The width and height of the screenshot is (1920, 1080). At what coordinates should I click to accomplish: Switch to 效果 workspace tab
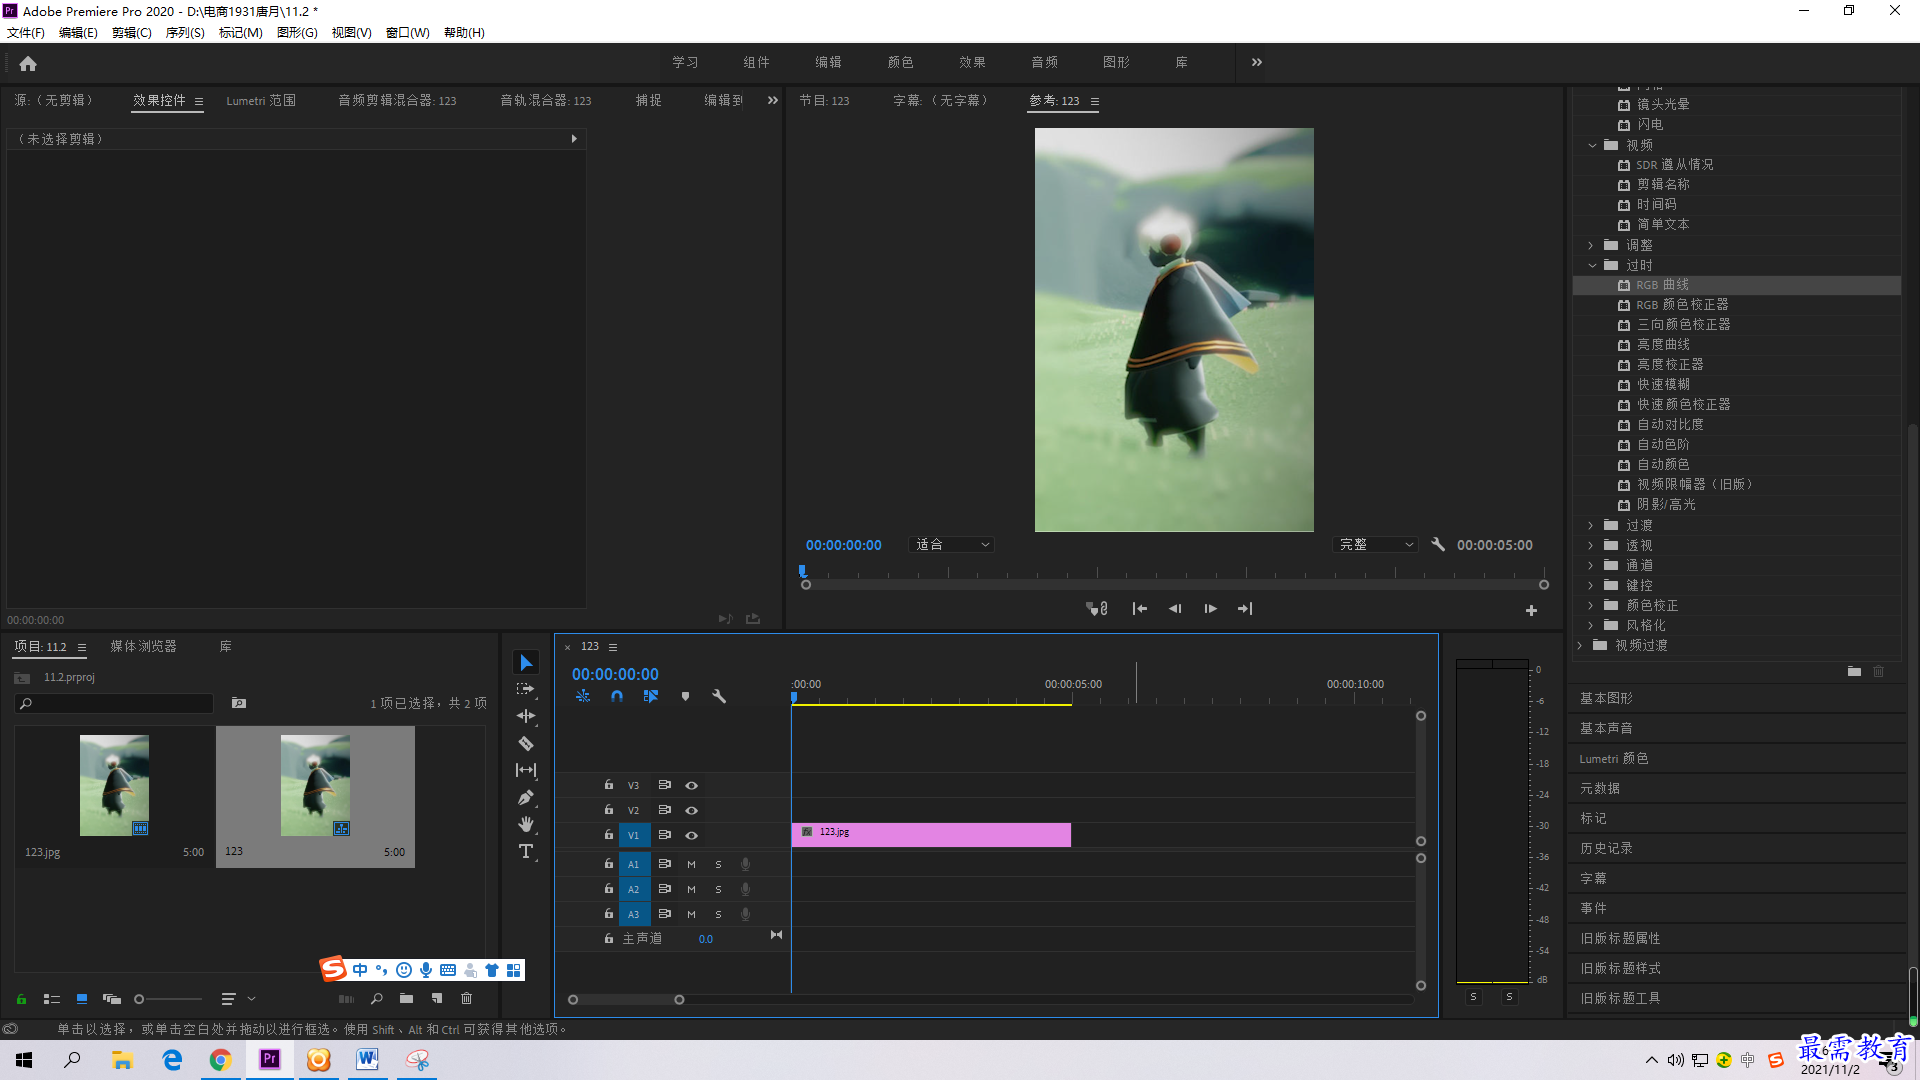973,62
